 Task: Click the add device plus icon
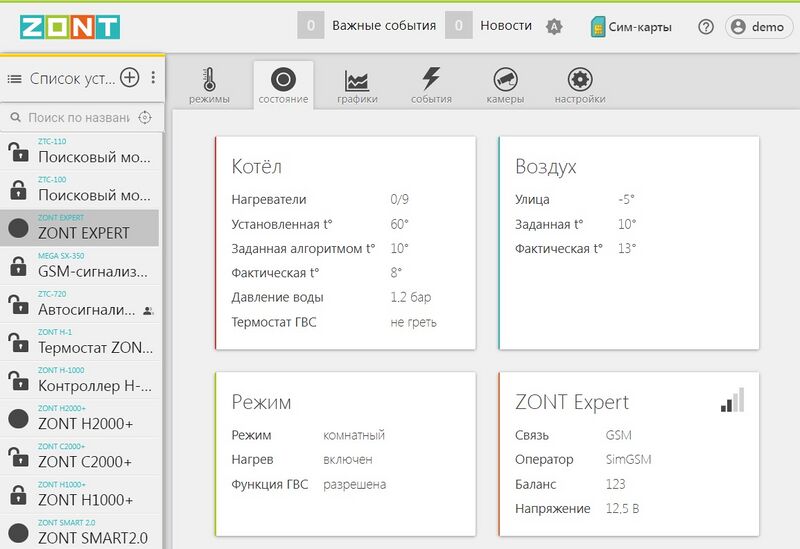pos(129,78)
